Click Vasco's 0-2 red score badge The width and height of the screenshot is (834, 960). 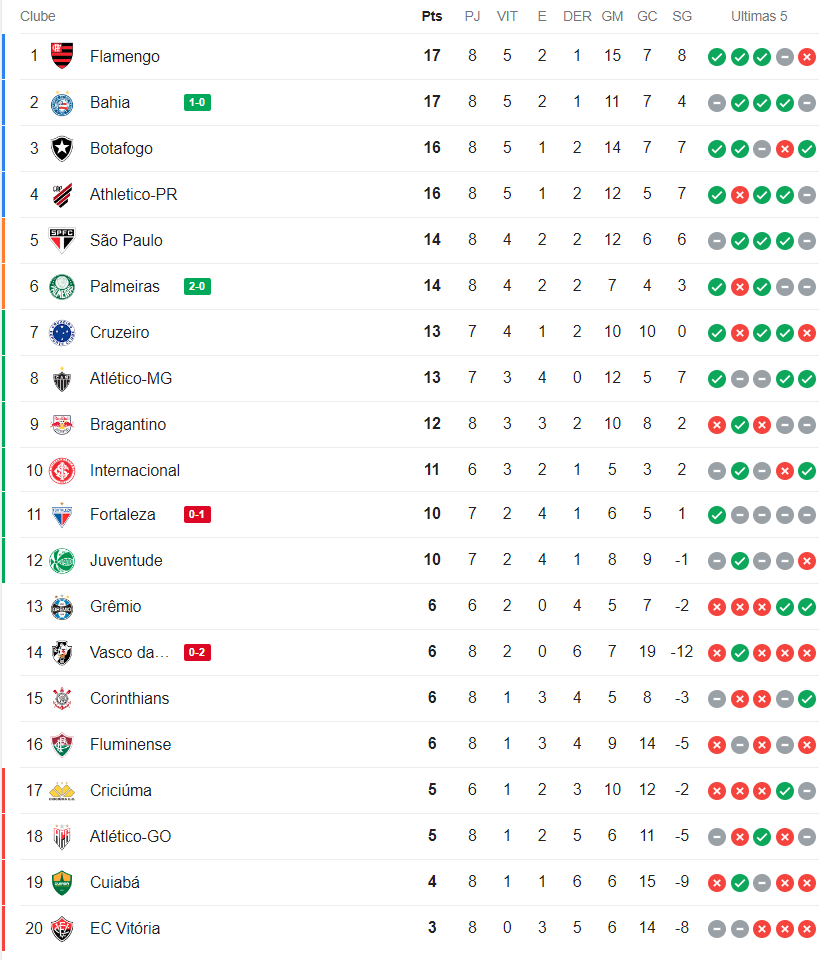coord(197,653)
